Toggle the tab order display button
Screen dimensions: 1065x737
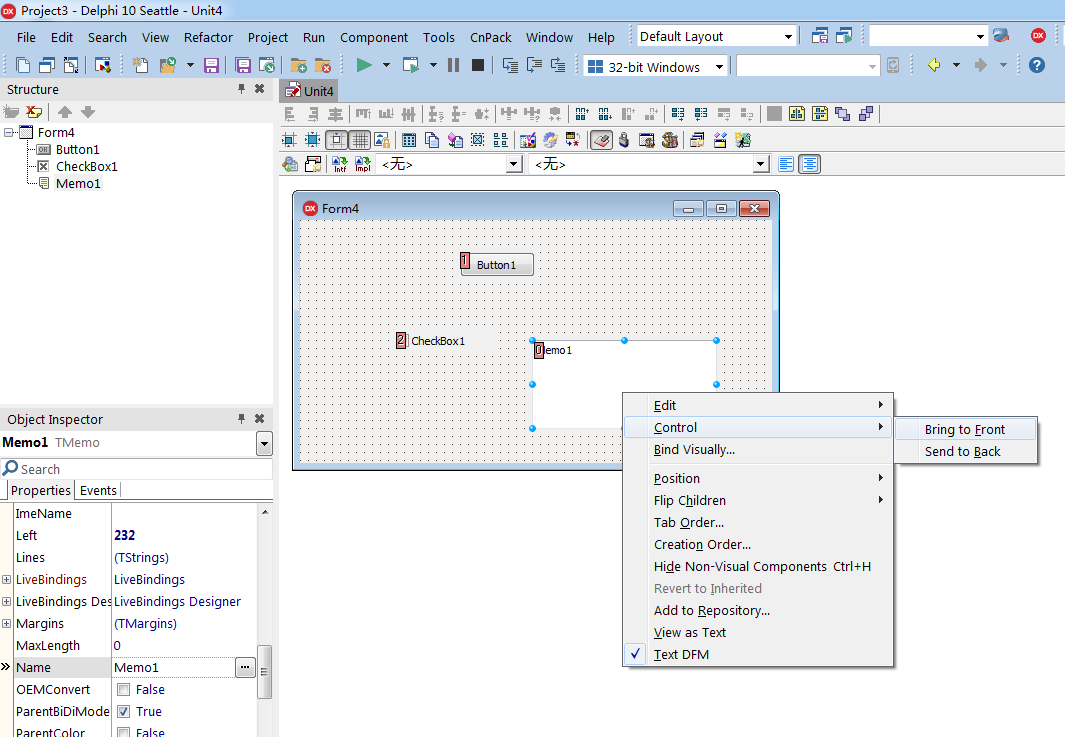click(602, 140)
